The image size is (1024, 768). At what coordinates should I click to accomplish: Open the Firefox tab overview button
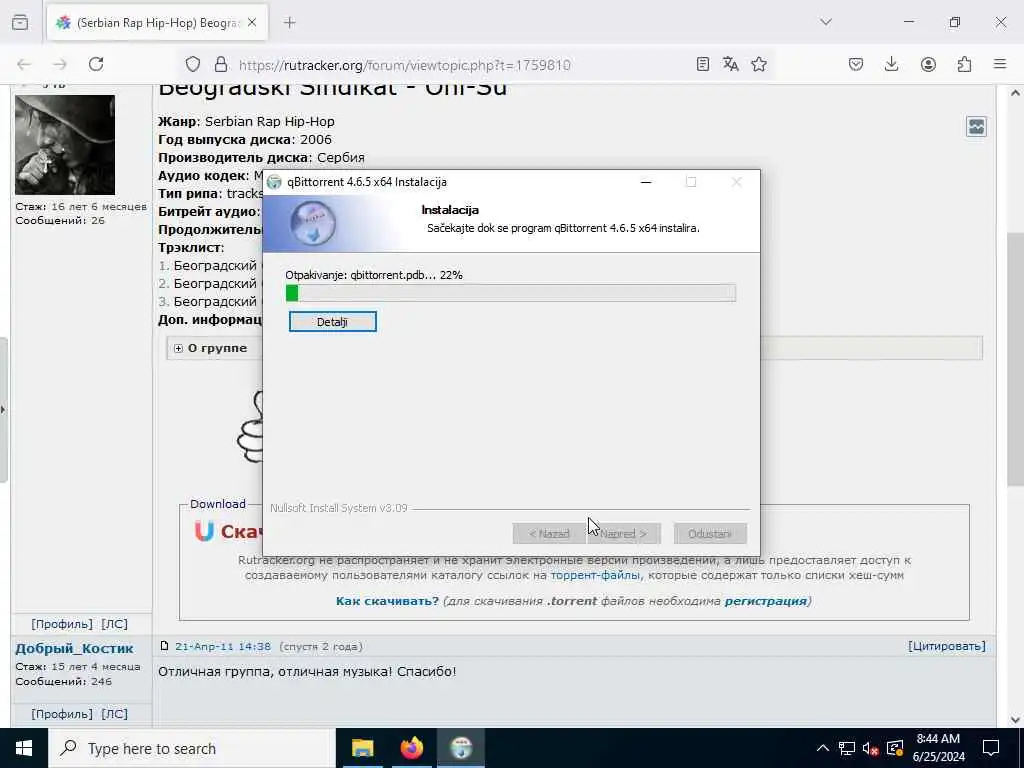20,22
